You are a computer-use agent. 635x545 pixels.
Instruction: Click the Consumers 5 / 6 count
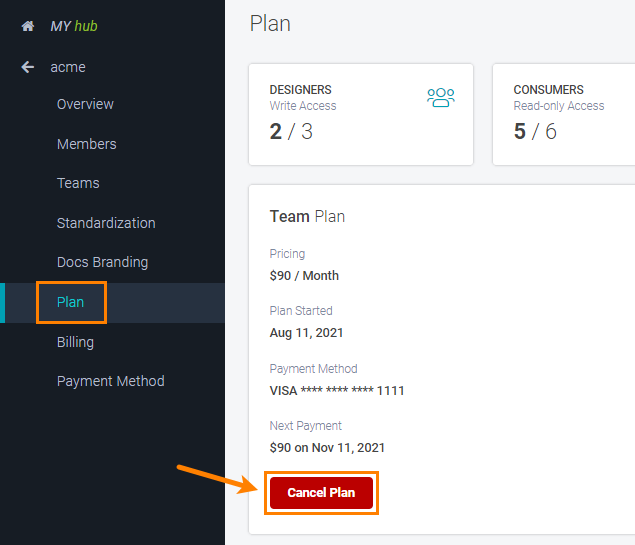[x=535, y=131]
